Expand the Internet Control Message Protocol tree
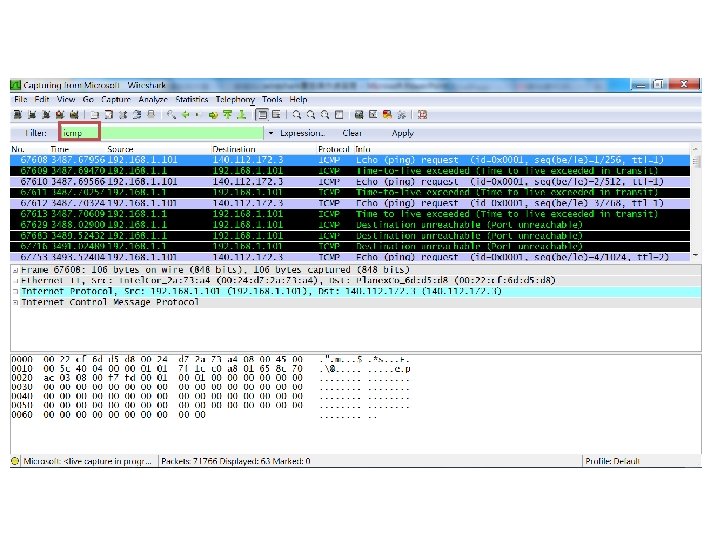 click(x=15, y=303)
